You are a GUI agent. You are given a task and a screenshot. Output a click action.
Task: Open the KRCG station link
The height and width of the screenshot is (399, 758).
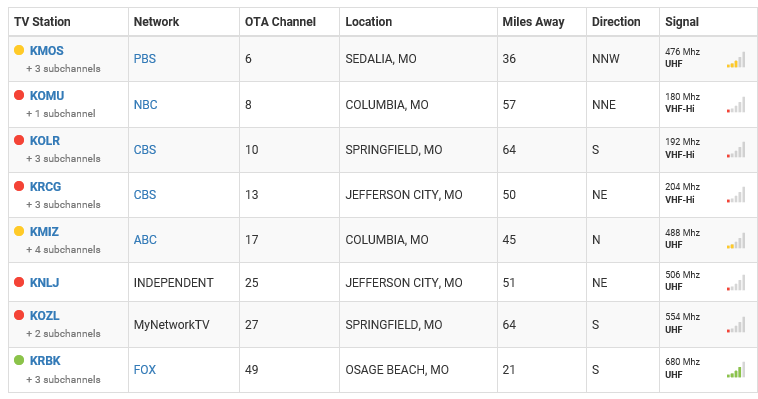point(45,186)
